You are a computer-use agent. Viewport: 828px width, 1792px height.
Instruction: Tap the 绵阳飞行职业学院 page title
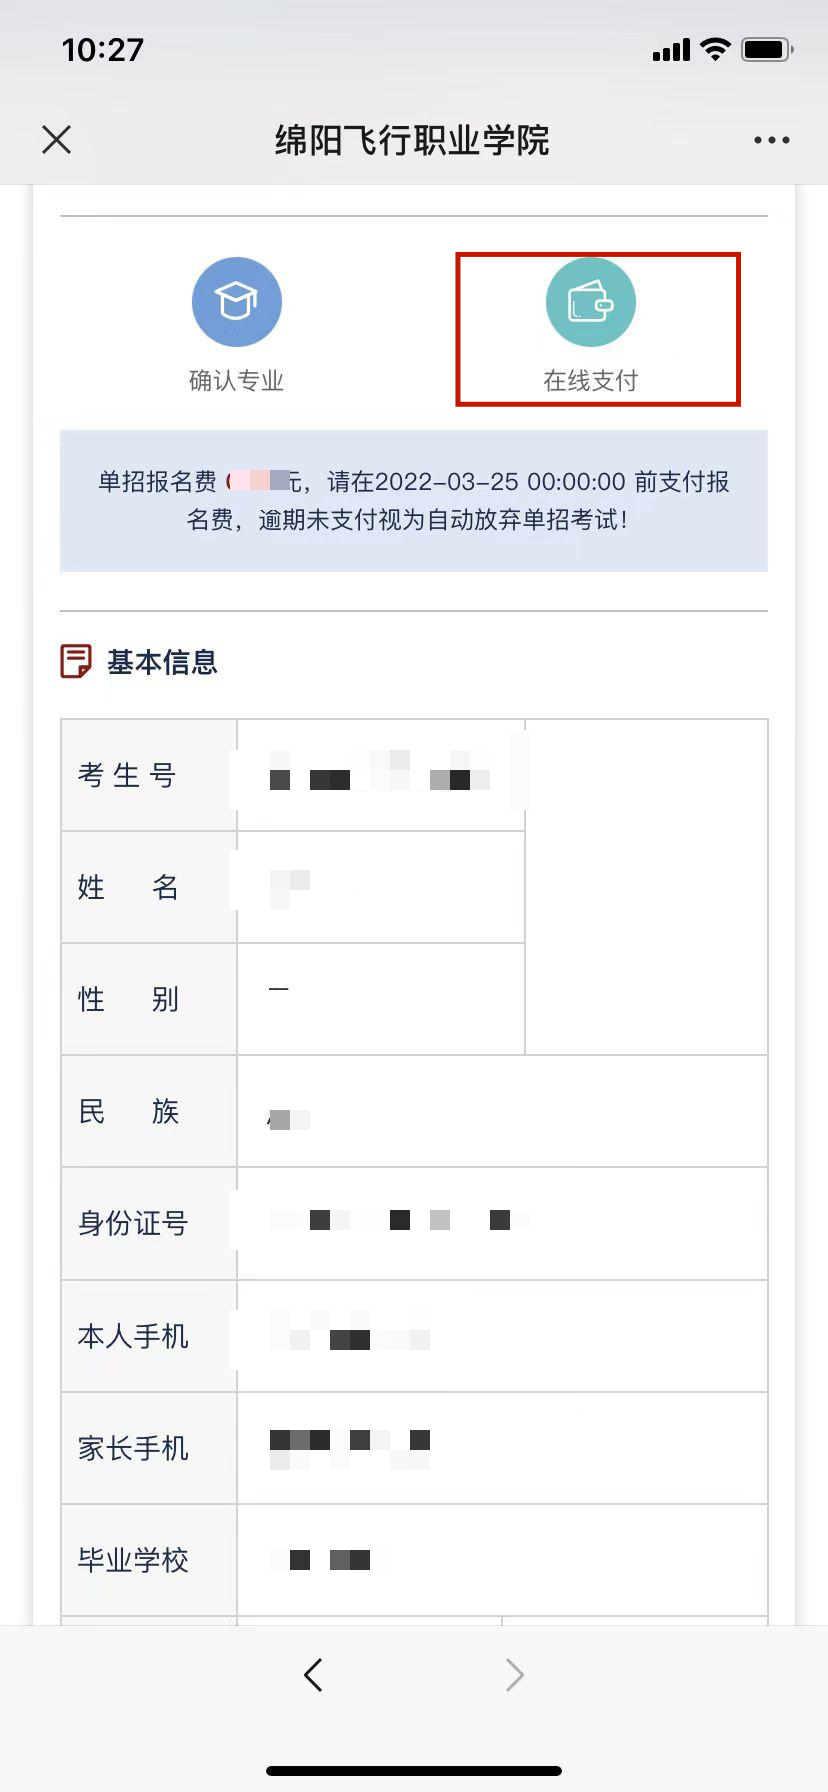412,140
